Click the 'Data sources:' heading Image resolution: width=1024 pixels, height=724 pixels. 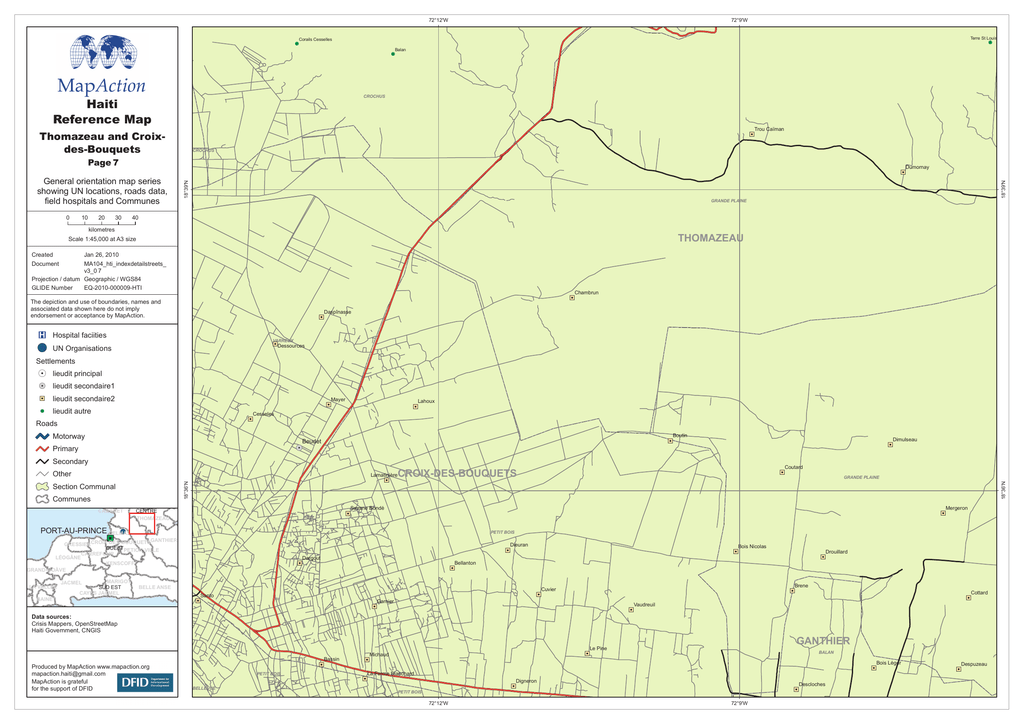coord(52,616)
